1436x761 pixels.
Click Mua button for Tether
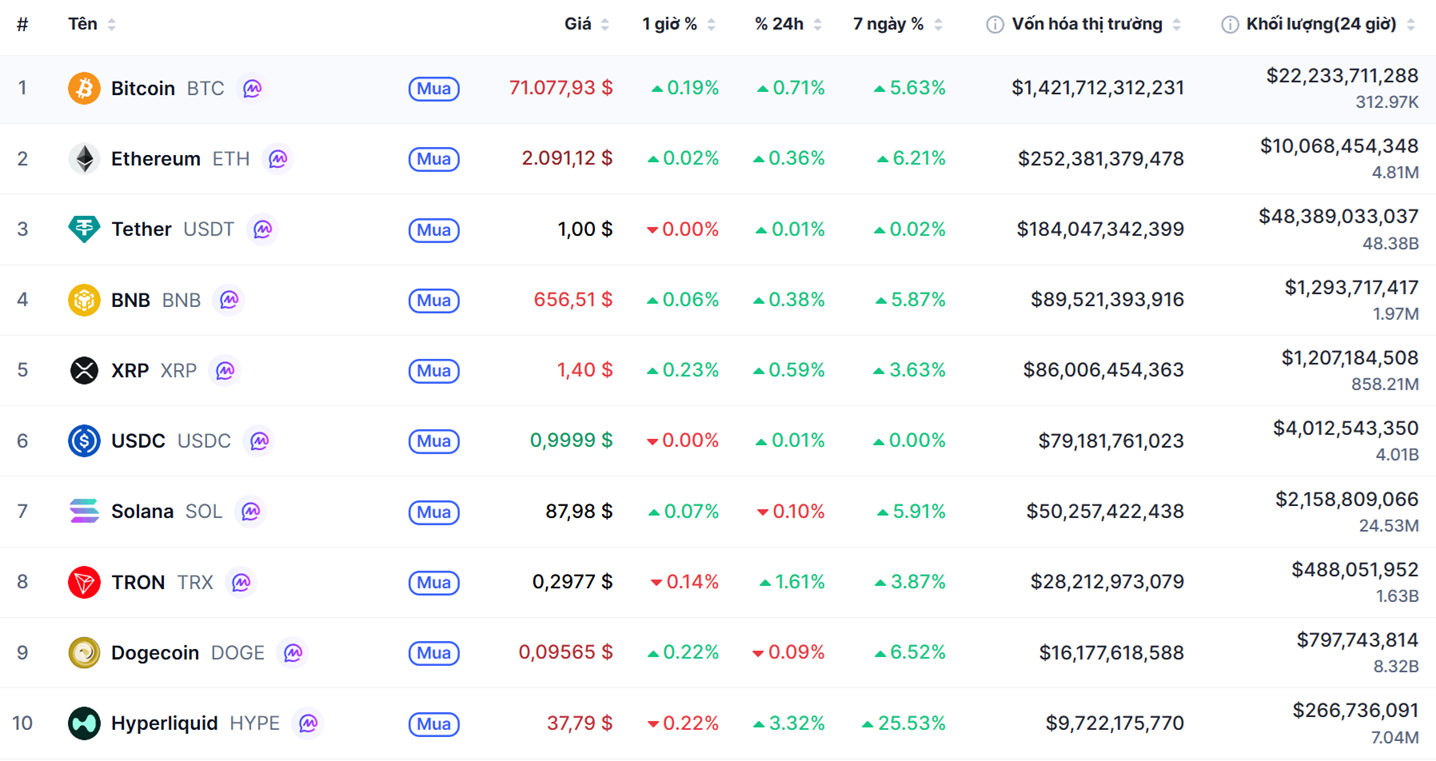[434, 230]
